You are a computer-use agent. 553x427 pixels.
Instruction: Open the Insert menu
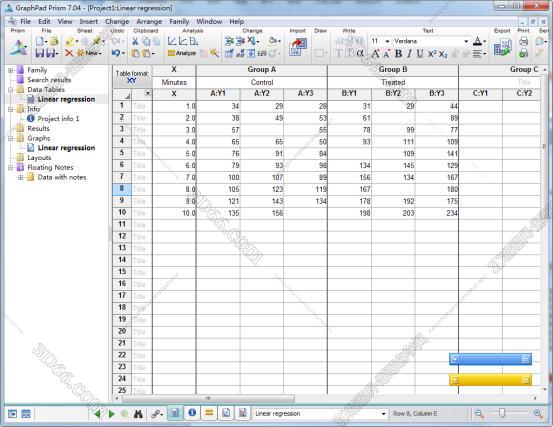coord(88,22)
